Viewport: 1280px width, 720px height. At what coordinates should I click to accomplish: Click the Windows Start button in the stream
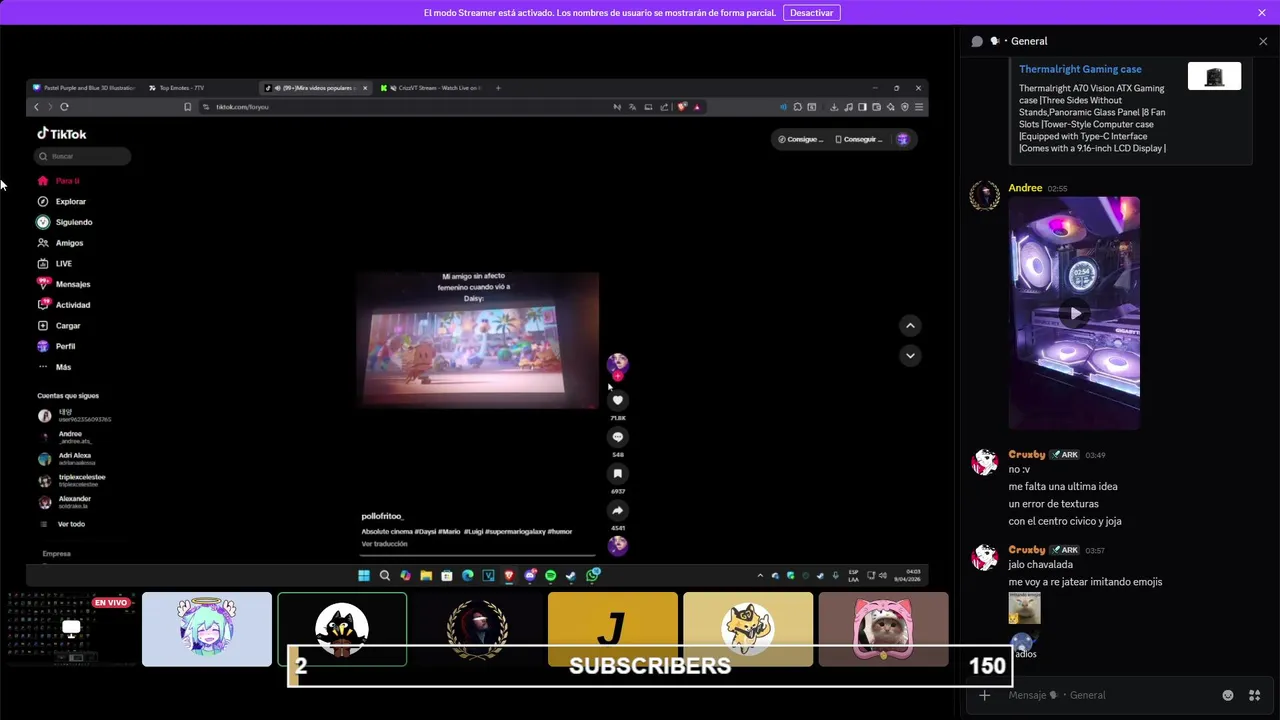(x=364, y=575)
